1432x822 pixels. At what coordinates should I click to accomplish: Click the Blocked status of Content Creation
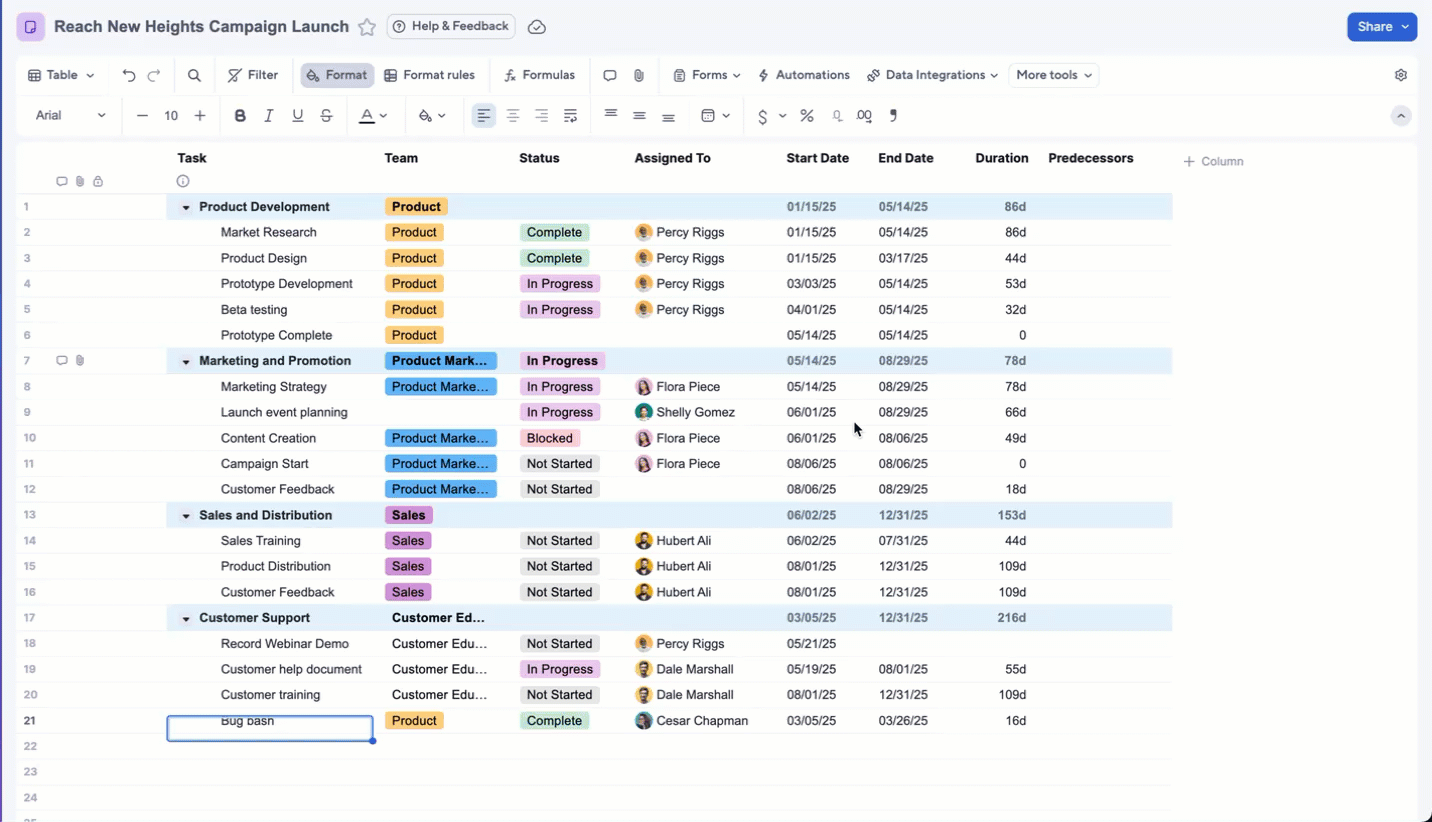click(550, 438)
